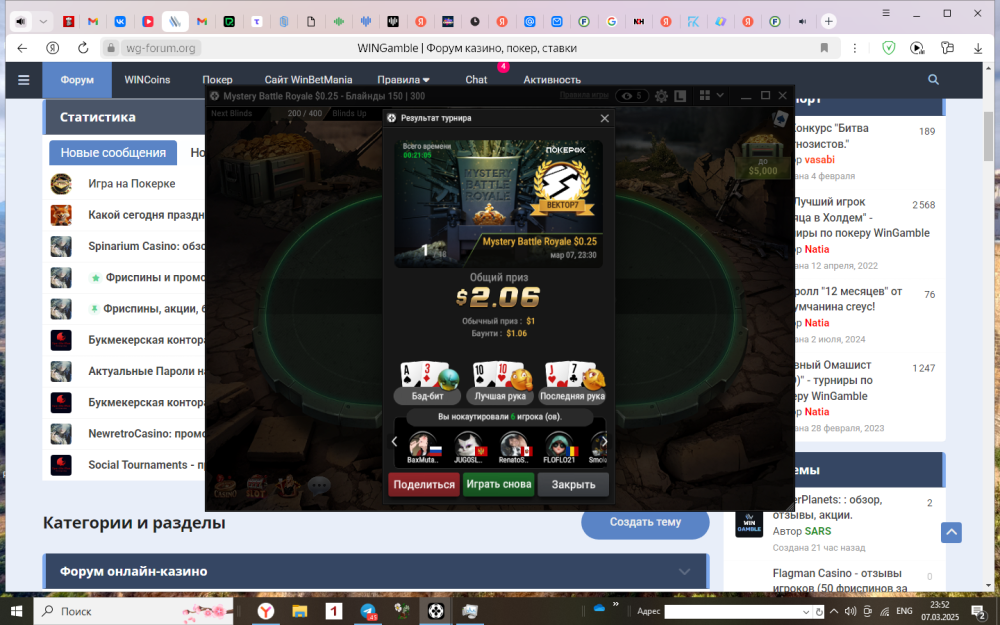Screen dimensions: 1000x625
Task: Open the forum hamburger menu
Action: (x=24, y=80)
